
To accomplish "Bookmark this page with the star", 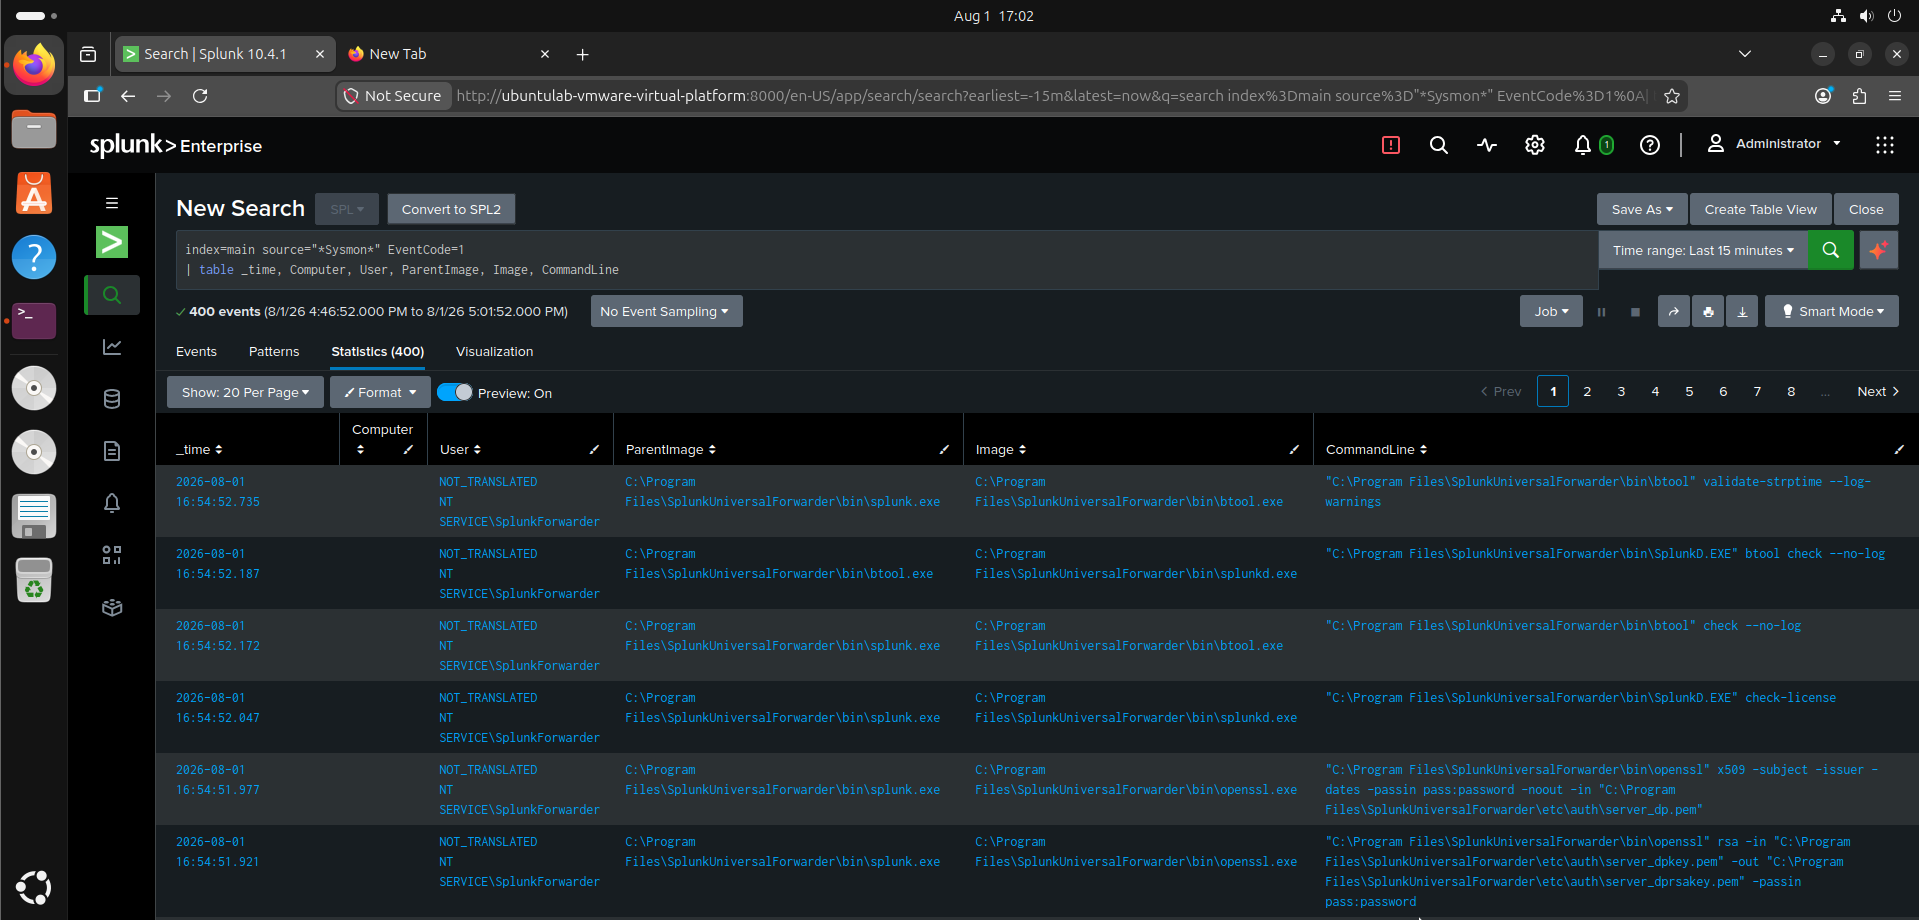I will click(1672, 96).
